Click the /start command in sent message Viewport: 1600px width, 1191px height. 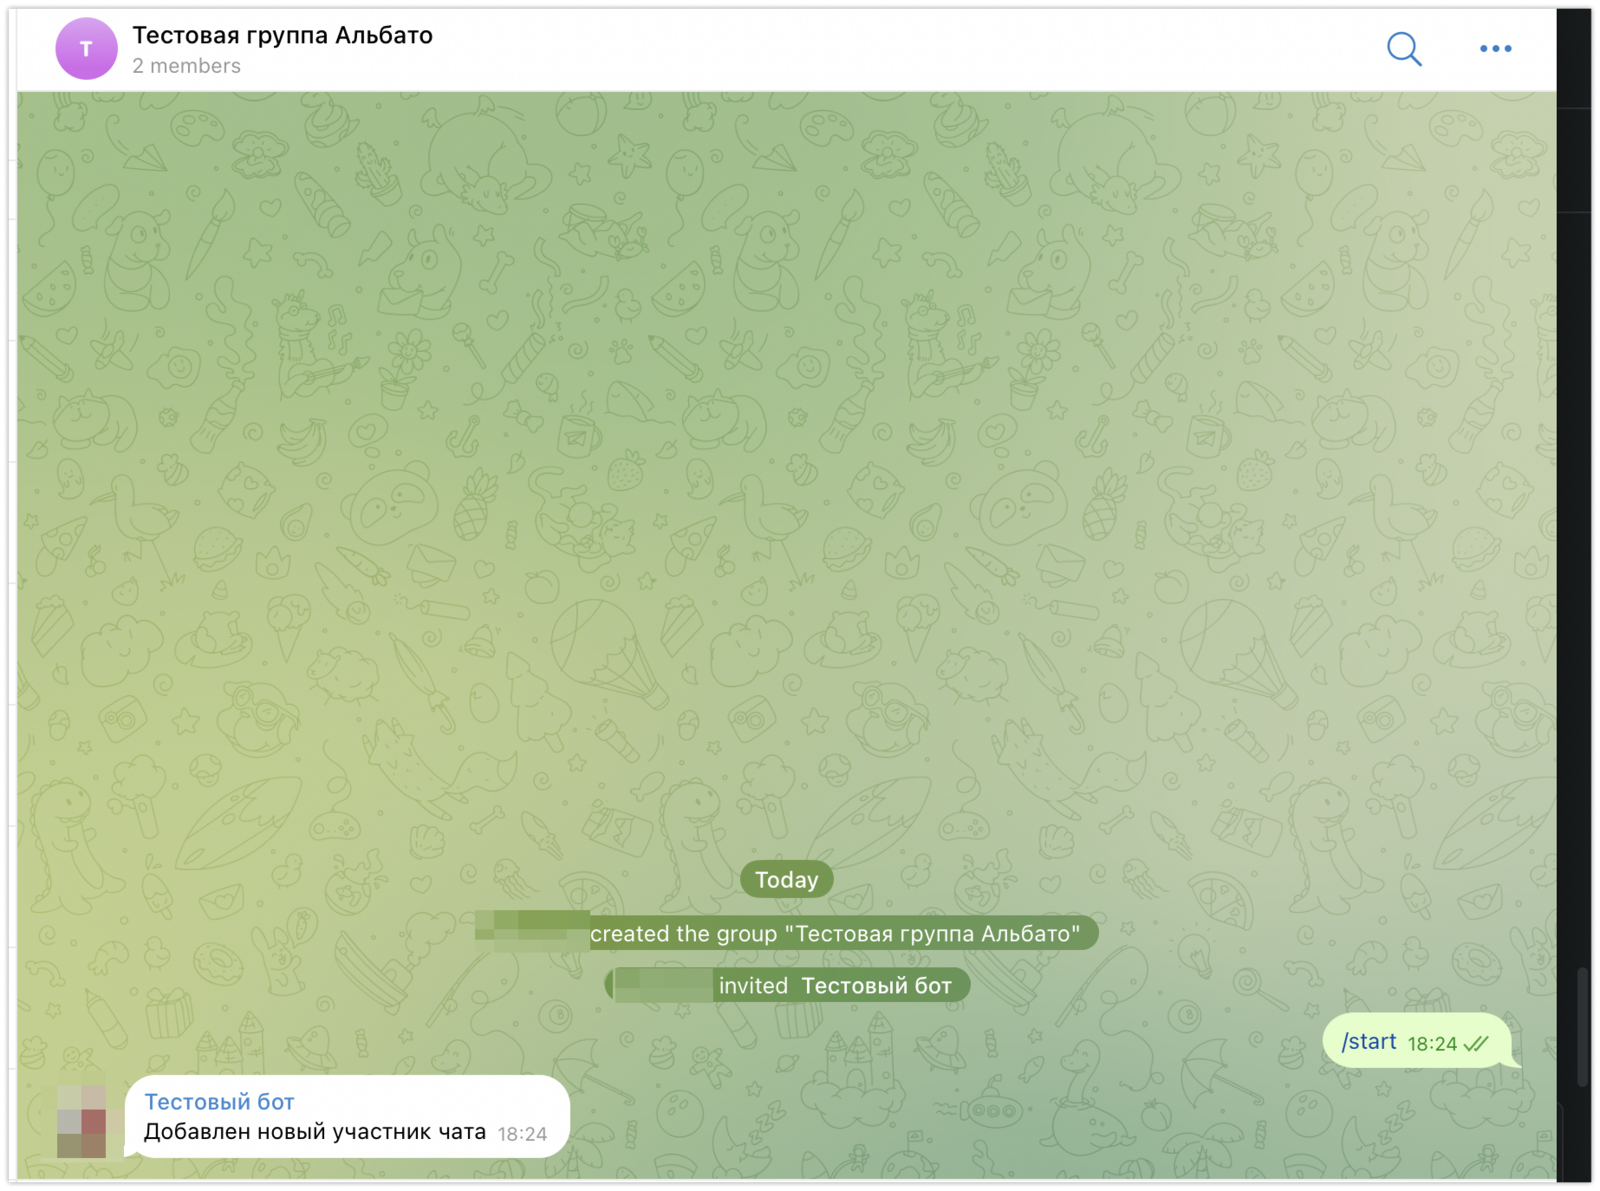[1368, 1042]
